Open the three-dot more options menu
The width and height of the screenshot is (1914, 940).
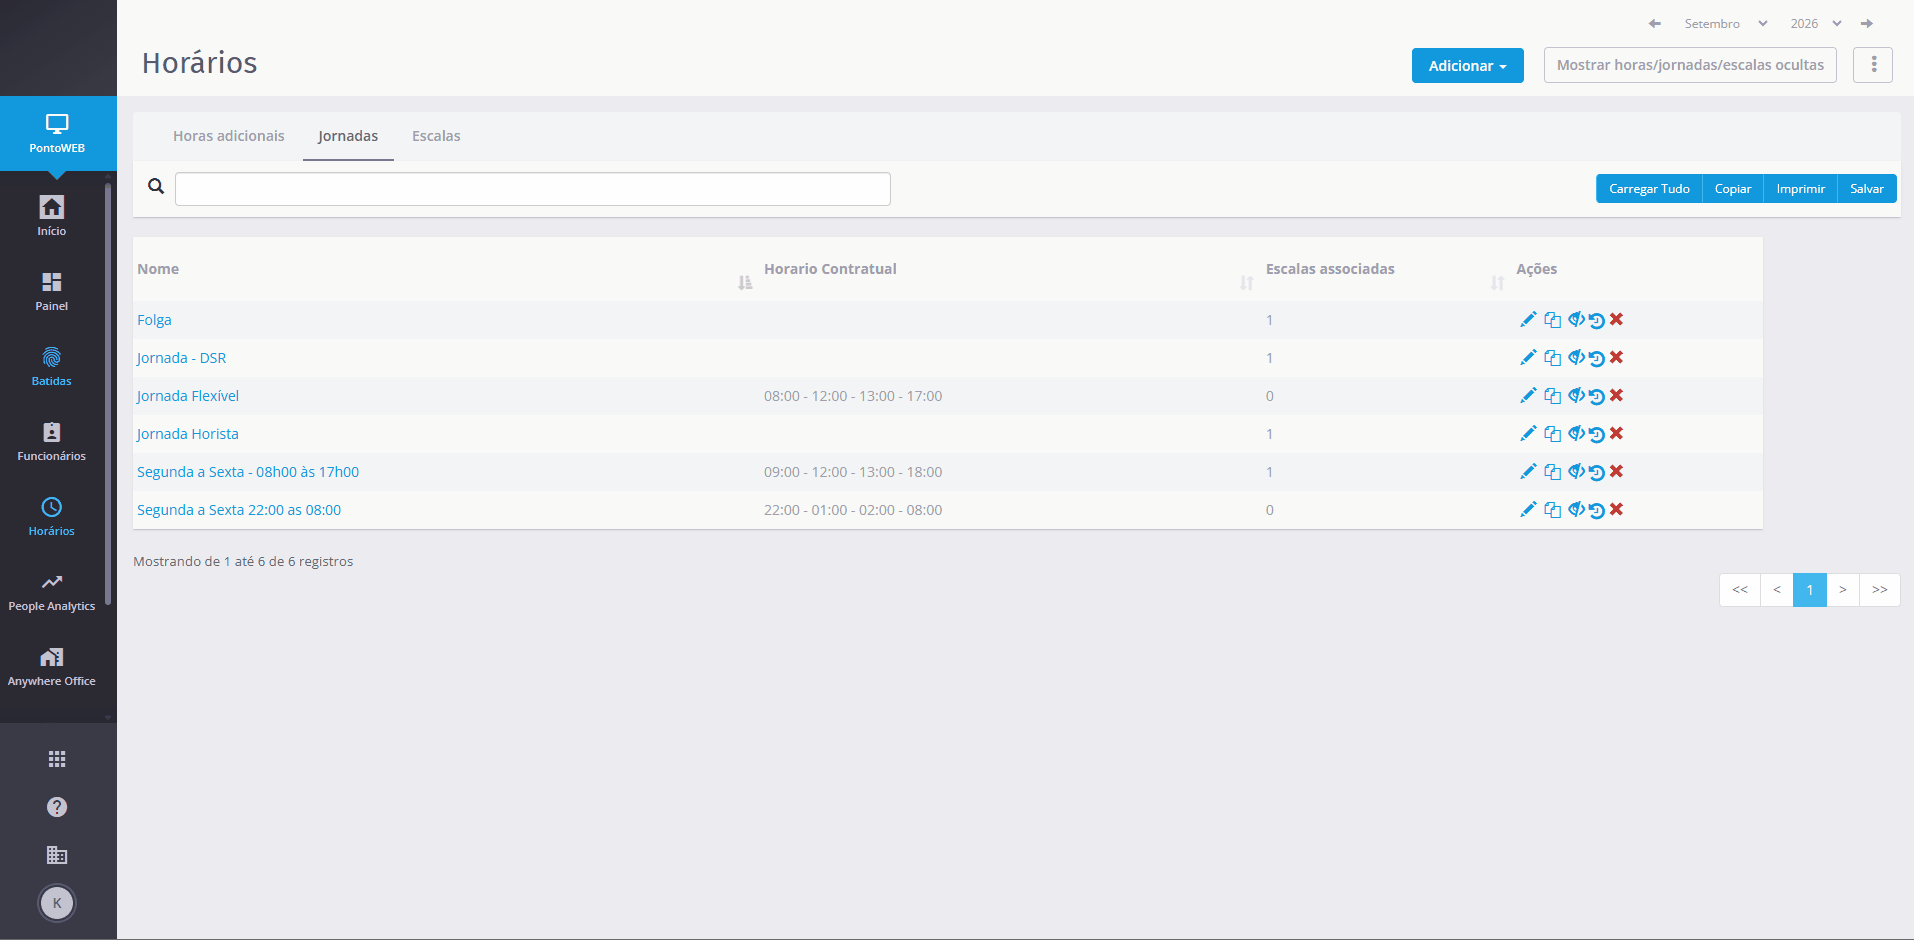pos(1873,65)
